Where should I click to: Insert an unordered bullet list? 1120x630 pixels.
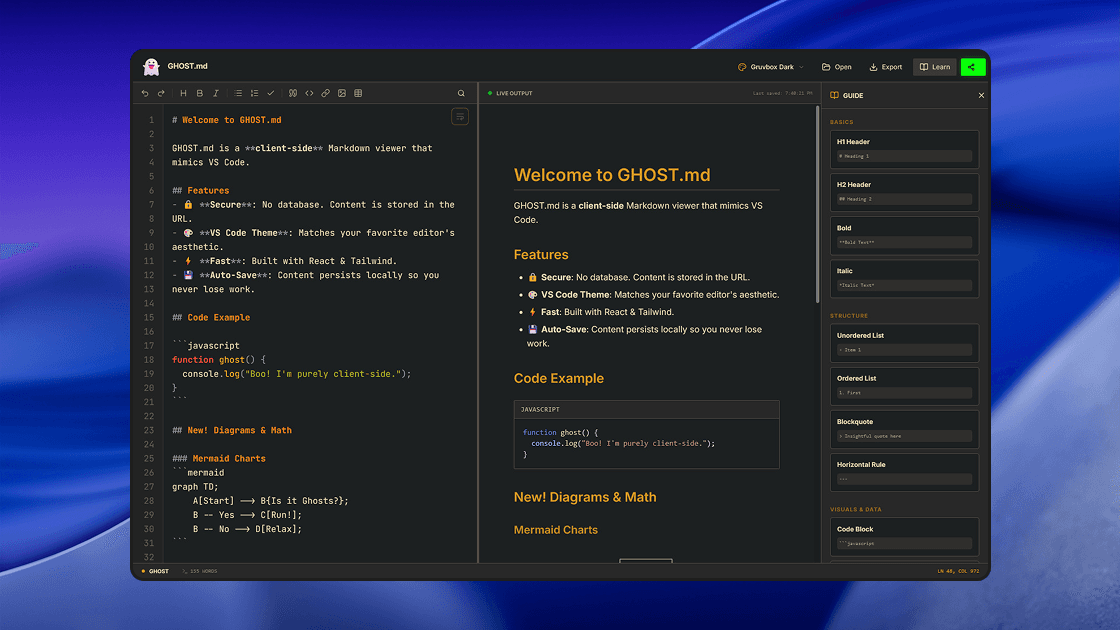239,94
